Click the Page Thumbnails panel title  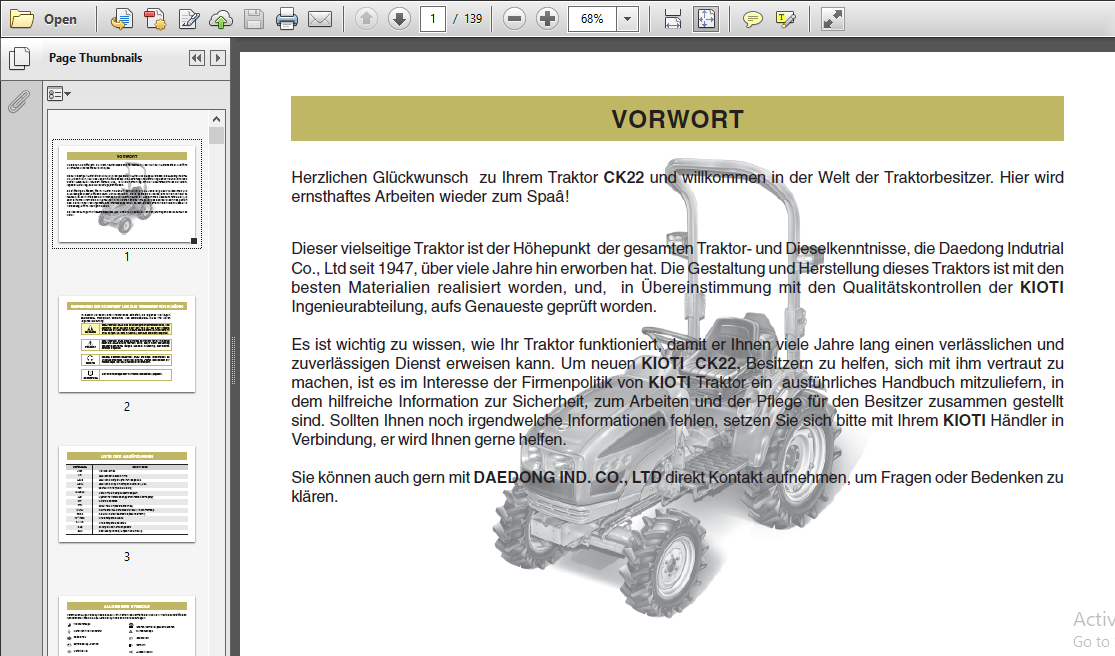click(x=95, y=58)
